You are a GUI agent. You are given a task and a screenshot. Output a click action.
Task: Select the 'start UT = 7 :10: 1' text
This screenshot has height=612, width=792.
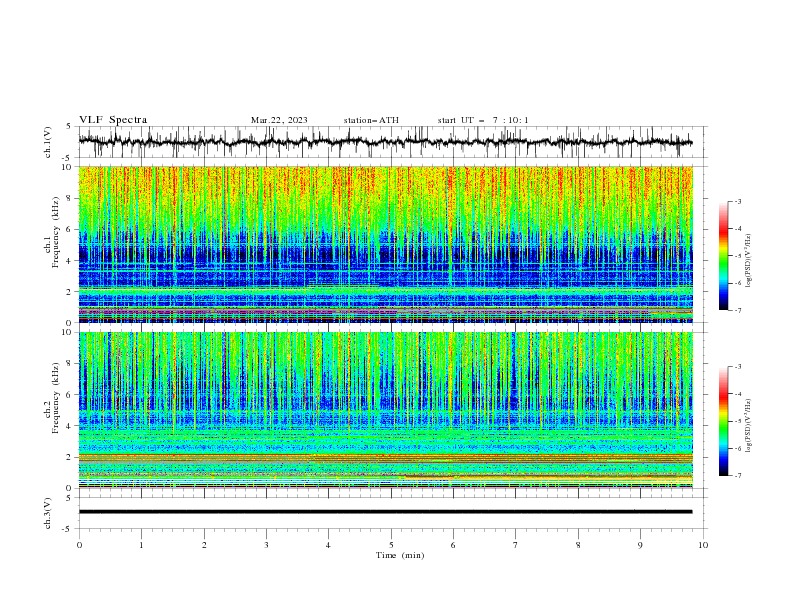[x=483, y=120]
